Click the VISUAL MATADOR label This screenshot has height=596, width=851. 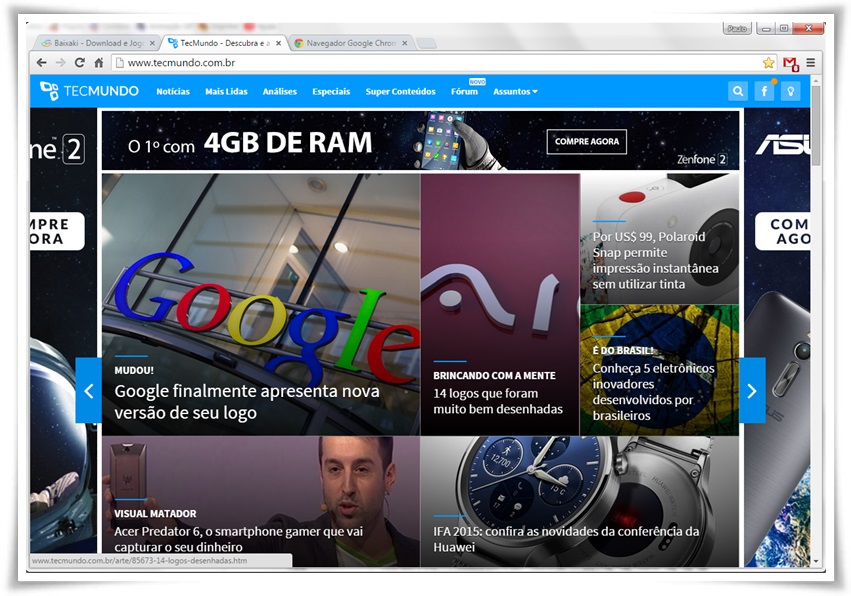(x=155, y=513)
